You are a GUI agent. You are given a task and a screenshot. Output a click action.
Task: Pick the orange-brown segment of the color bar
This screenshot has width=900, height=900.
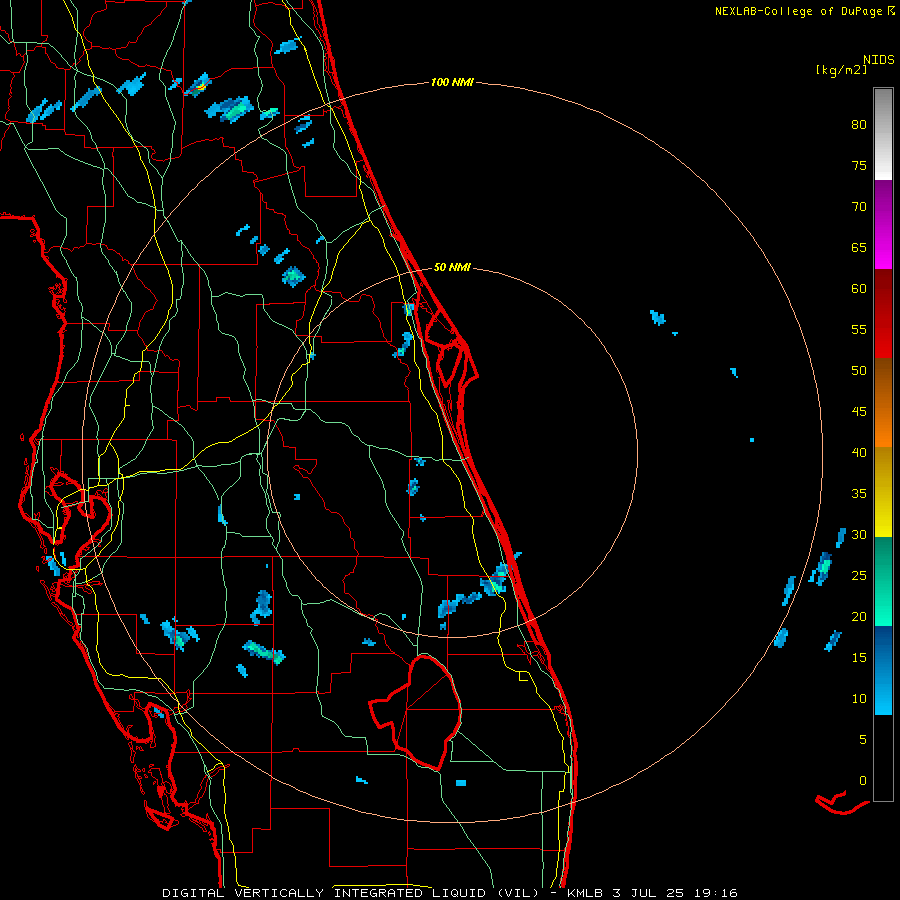[x=883, y=403]
